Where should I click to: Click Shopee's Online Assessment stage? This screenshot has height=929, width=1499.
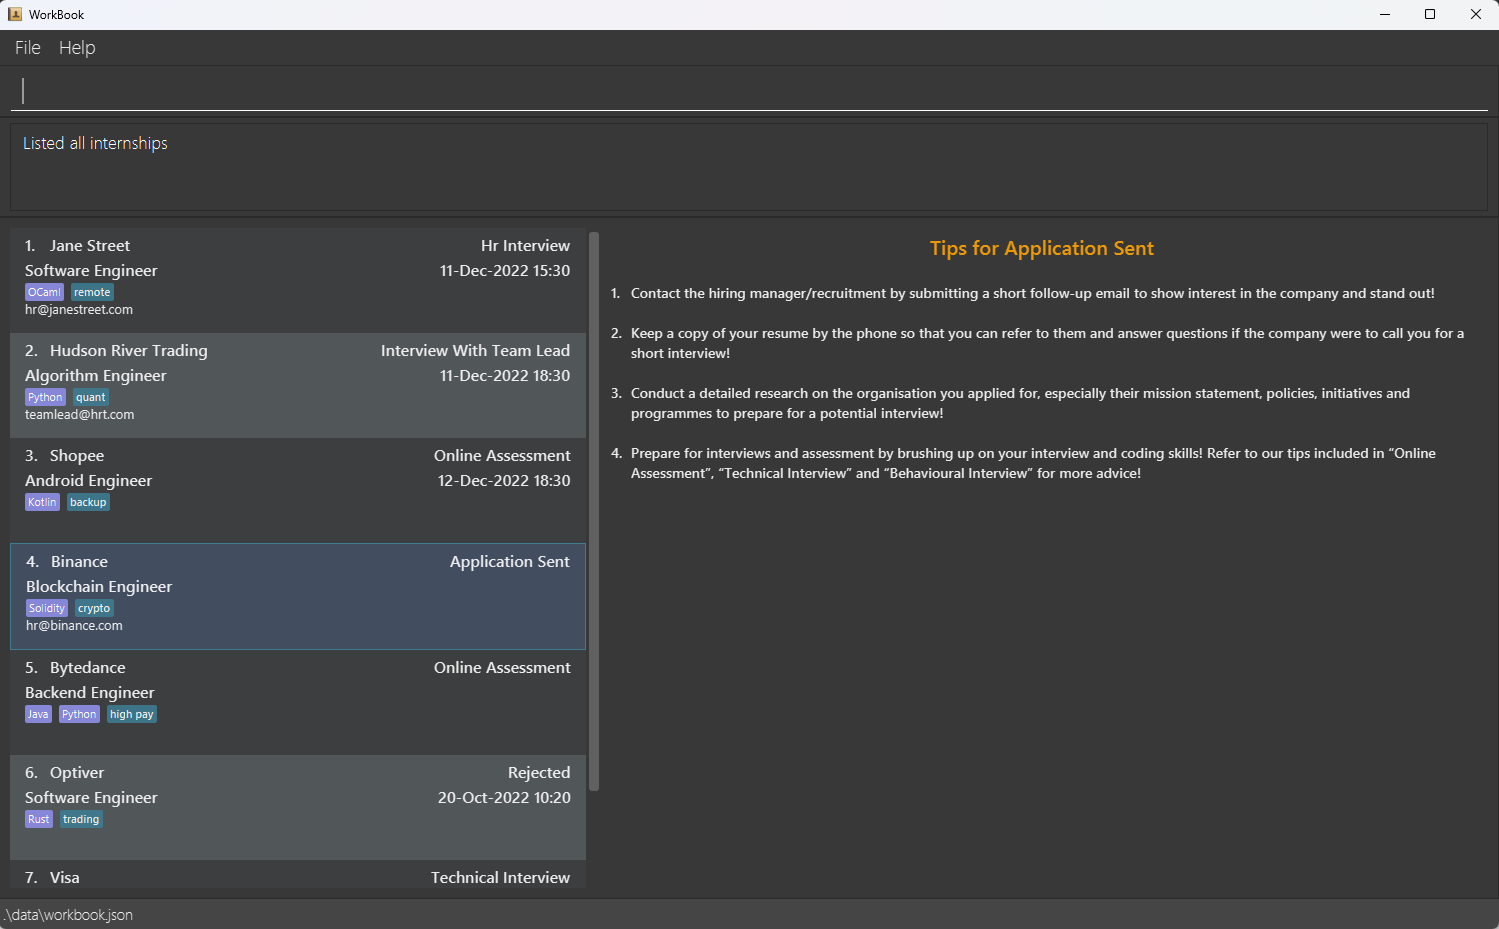point(502,456)
